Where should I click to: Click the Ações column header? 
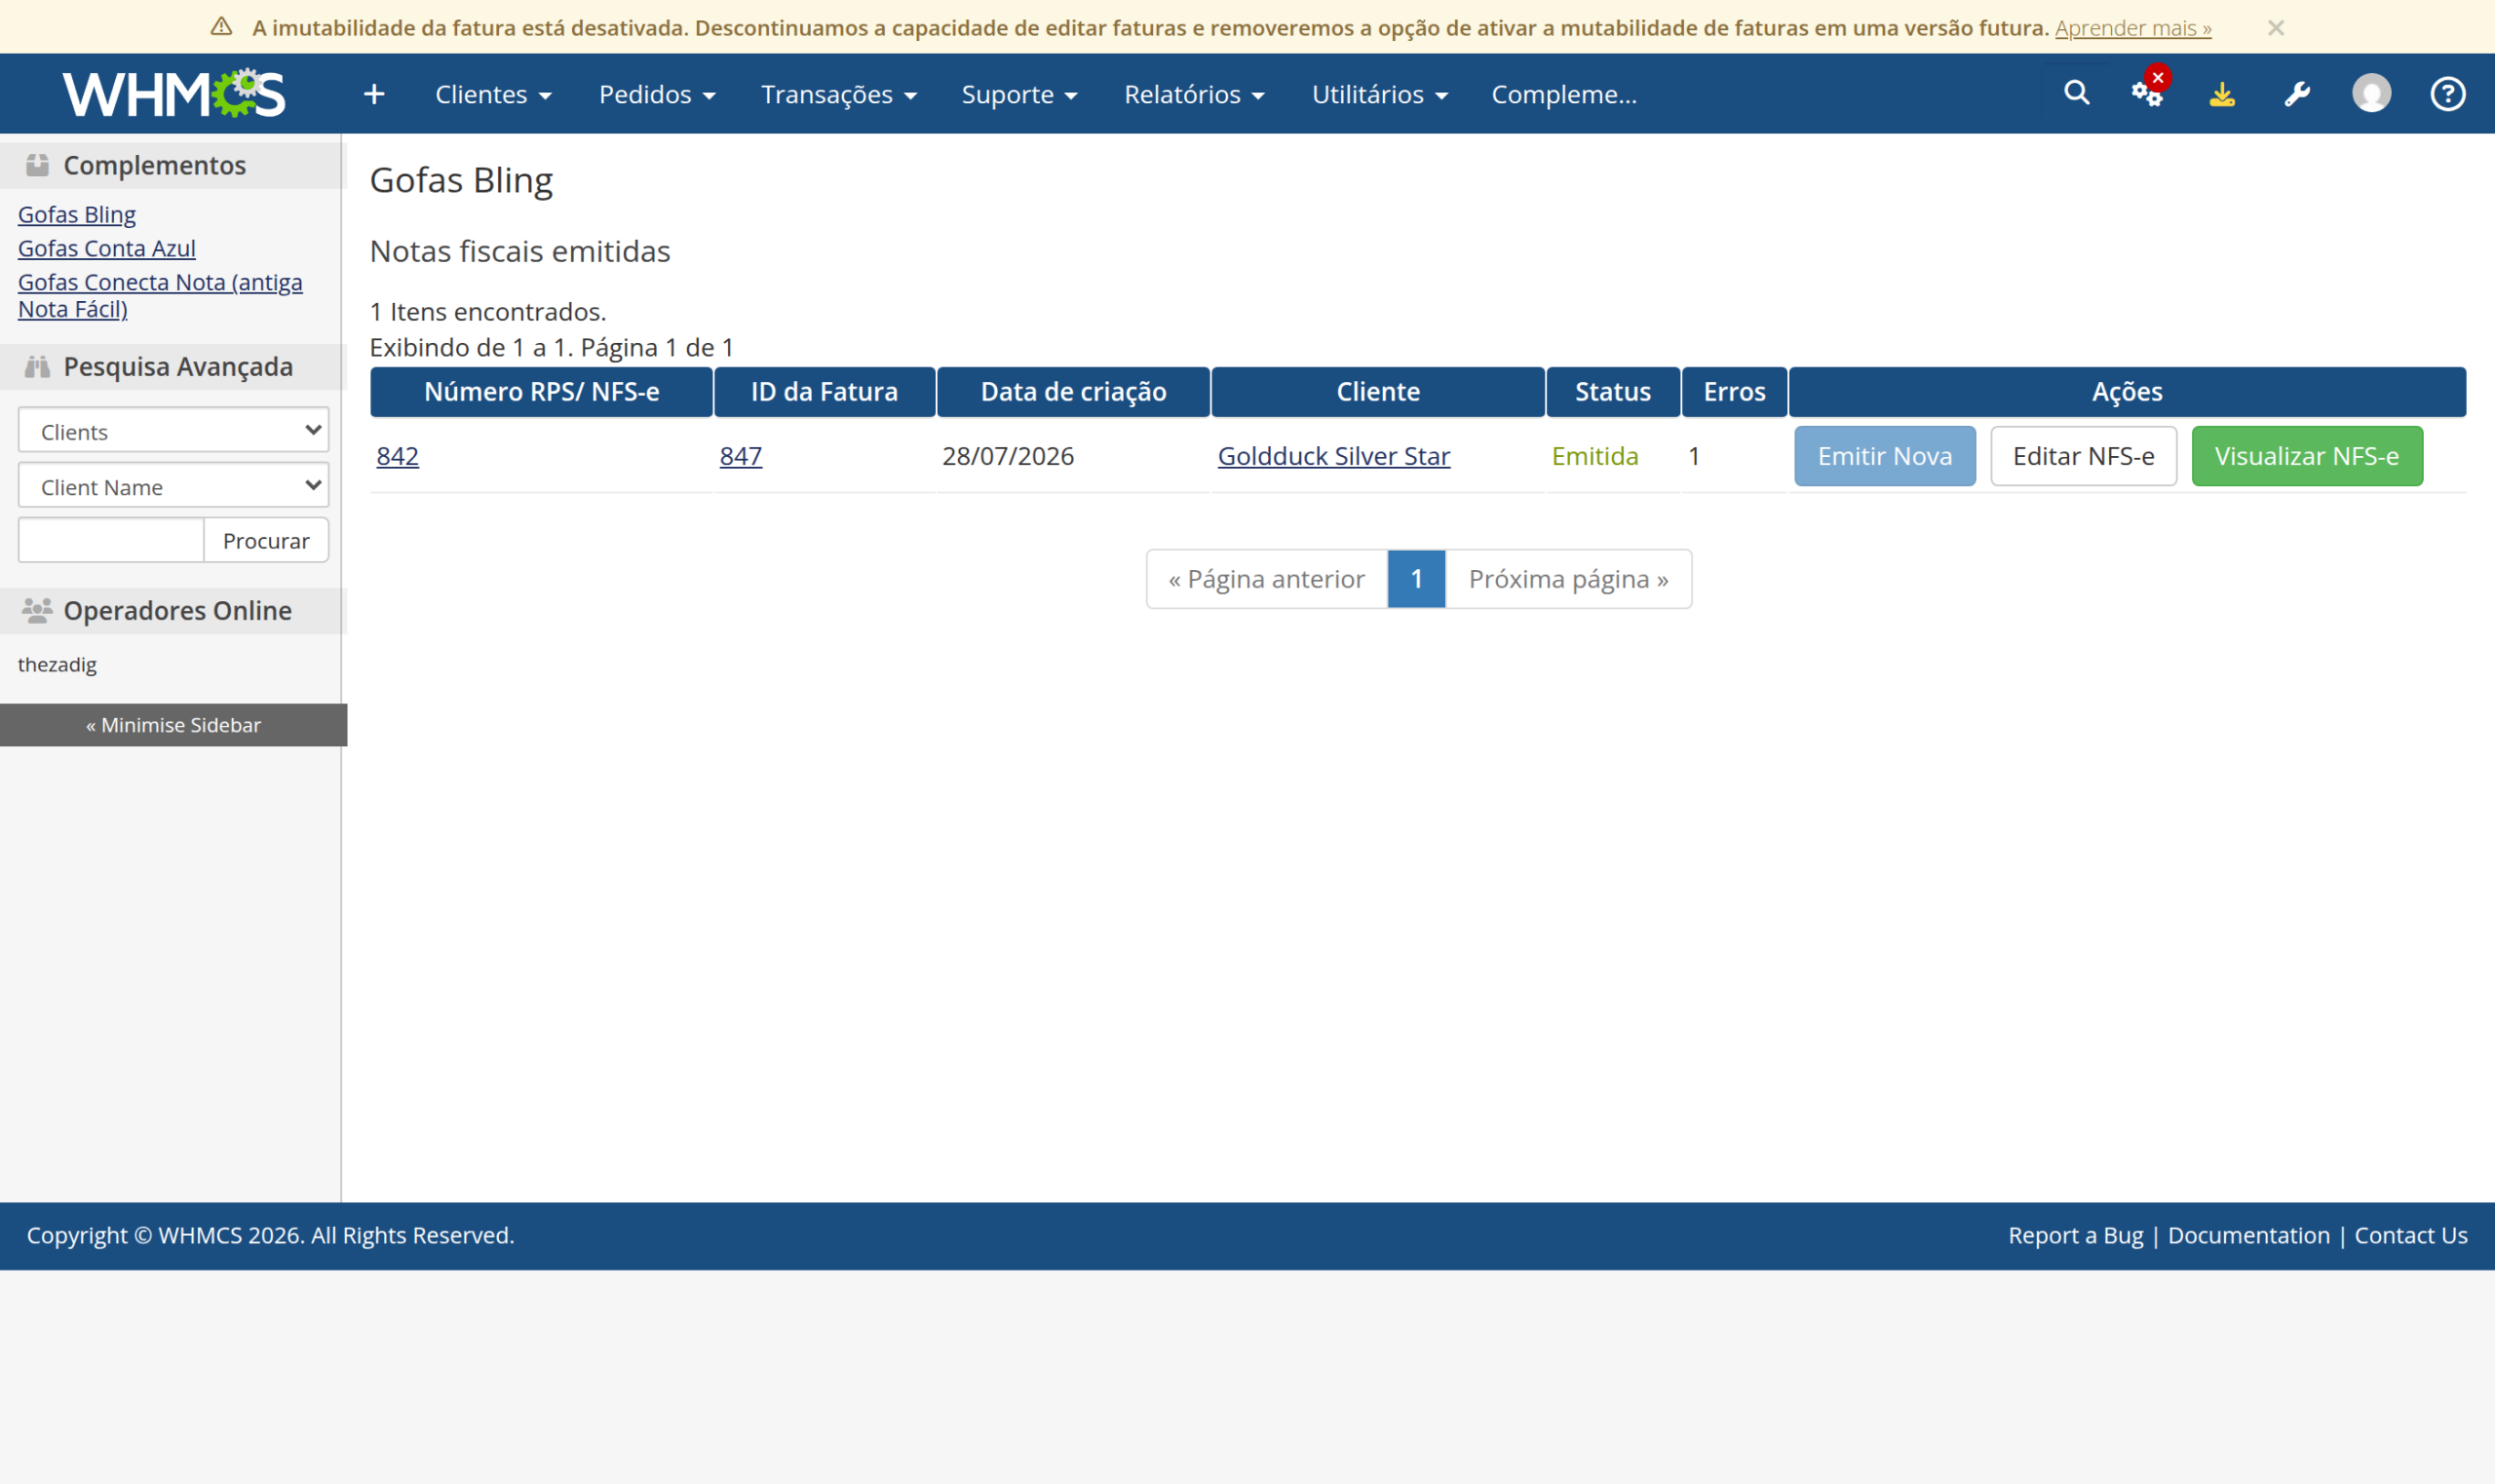coord(2127,392)
